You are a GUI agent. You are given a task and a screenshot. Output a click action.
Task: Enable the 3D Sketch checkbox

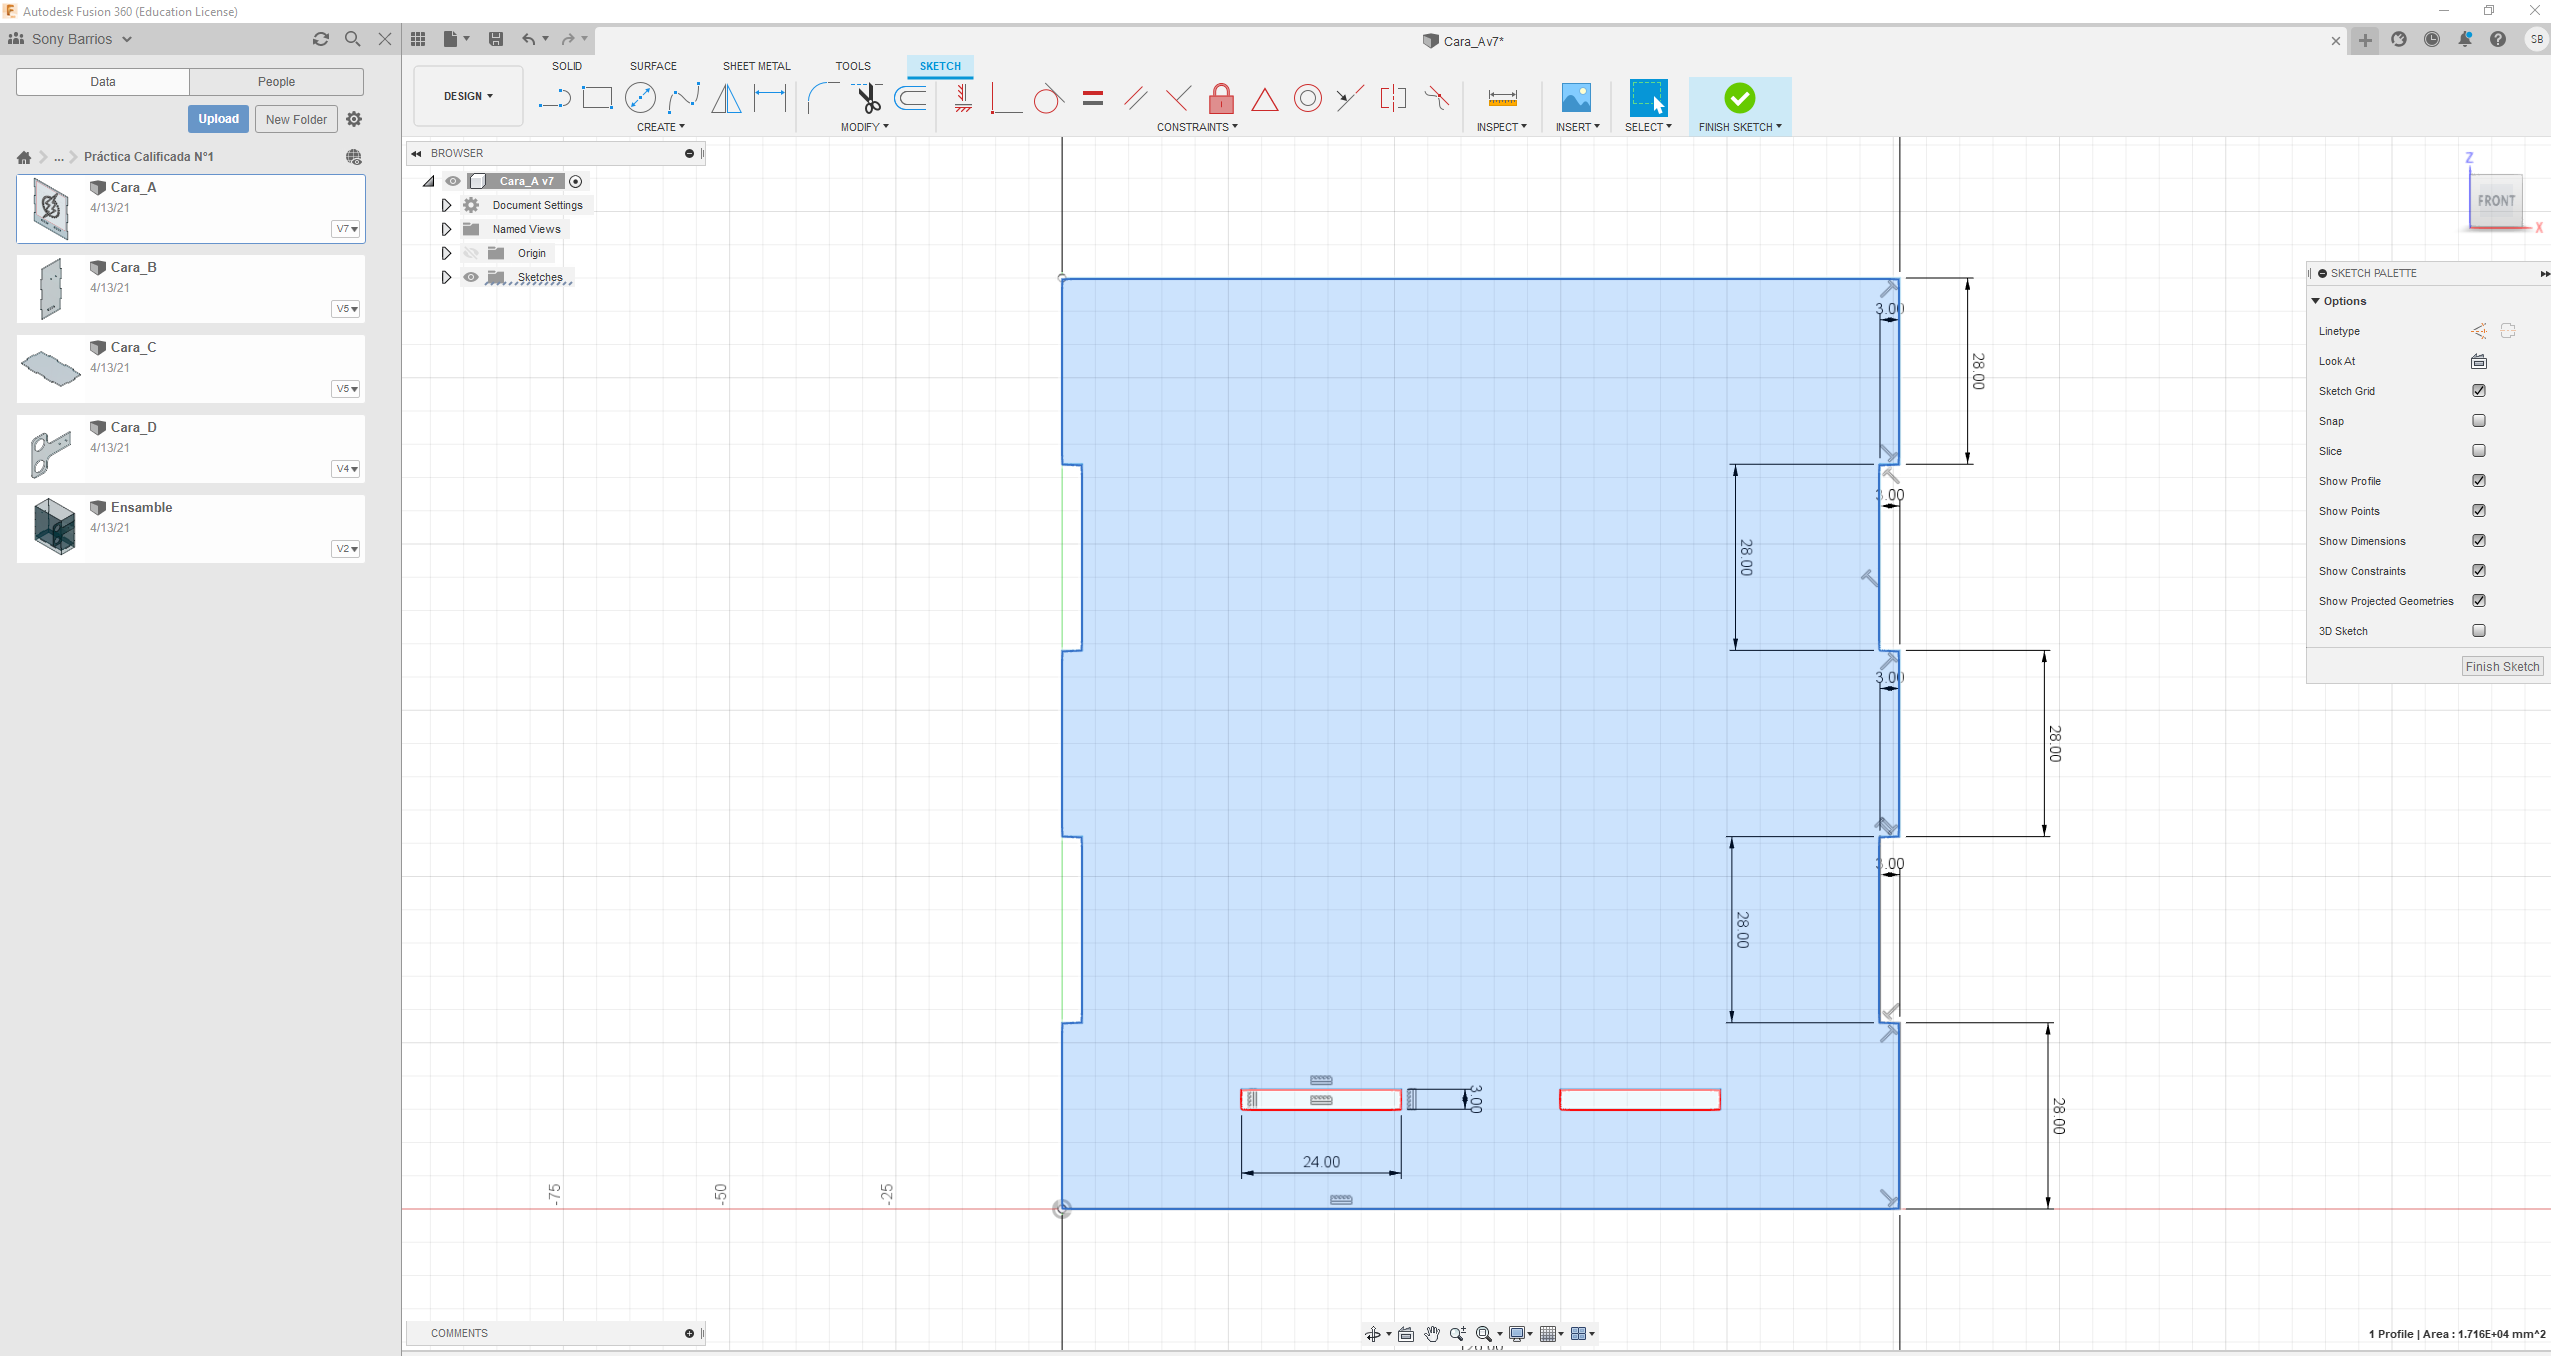tap(2479, 630)
